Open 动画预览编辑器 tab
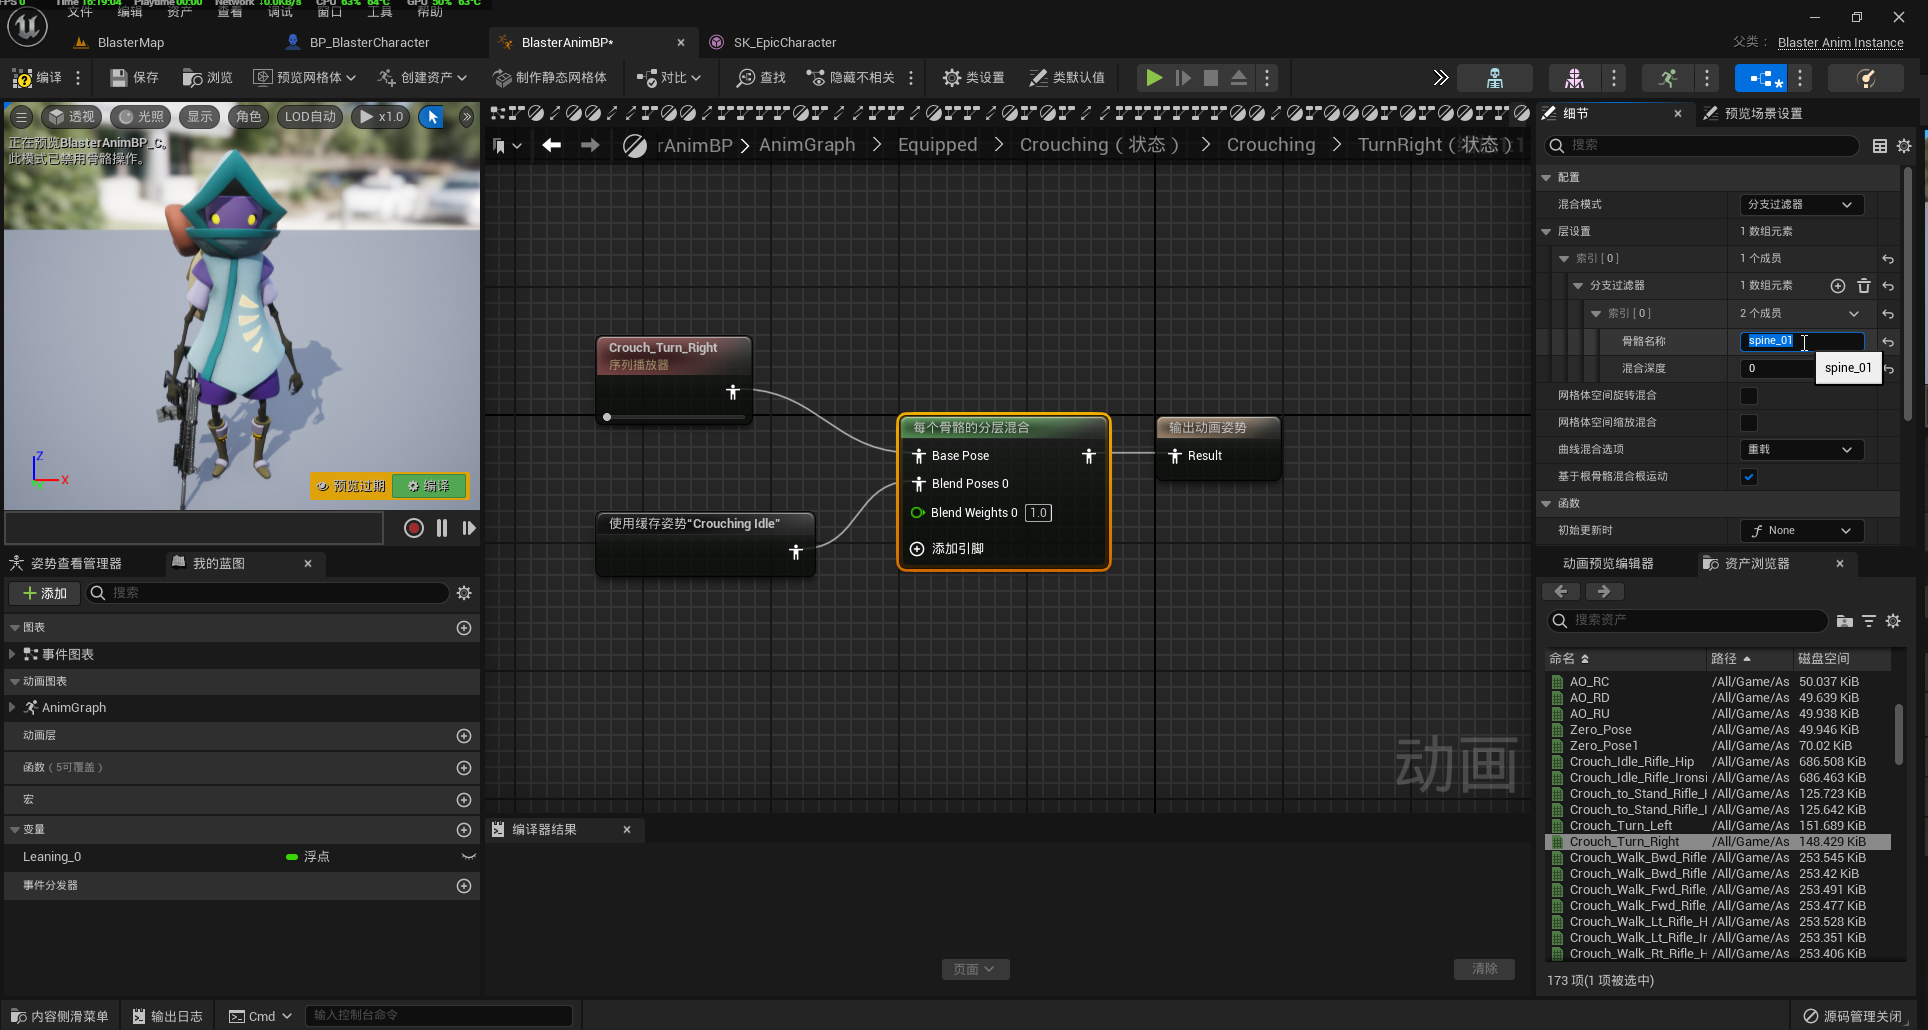 1608,564
